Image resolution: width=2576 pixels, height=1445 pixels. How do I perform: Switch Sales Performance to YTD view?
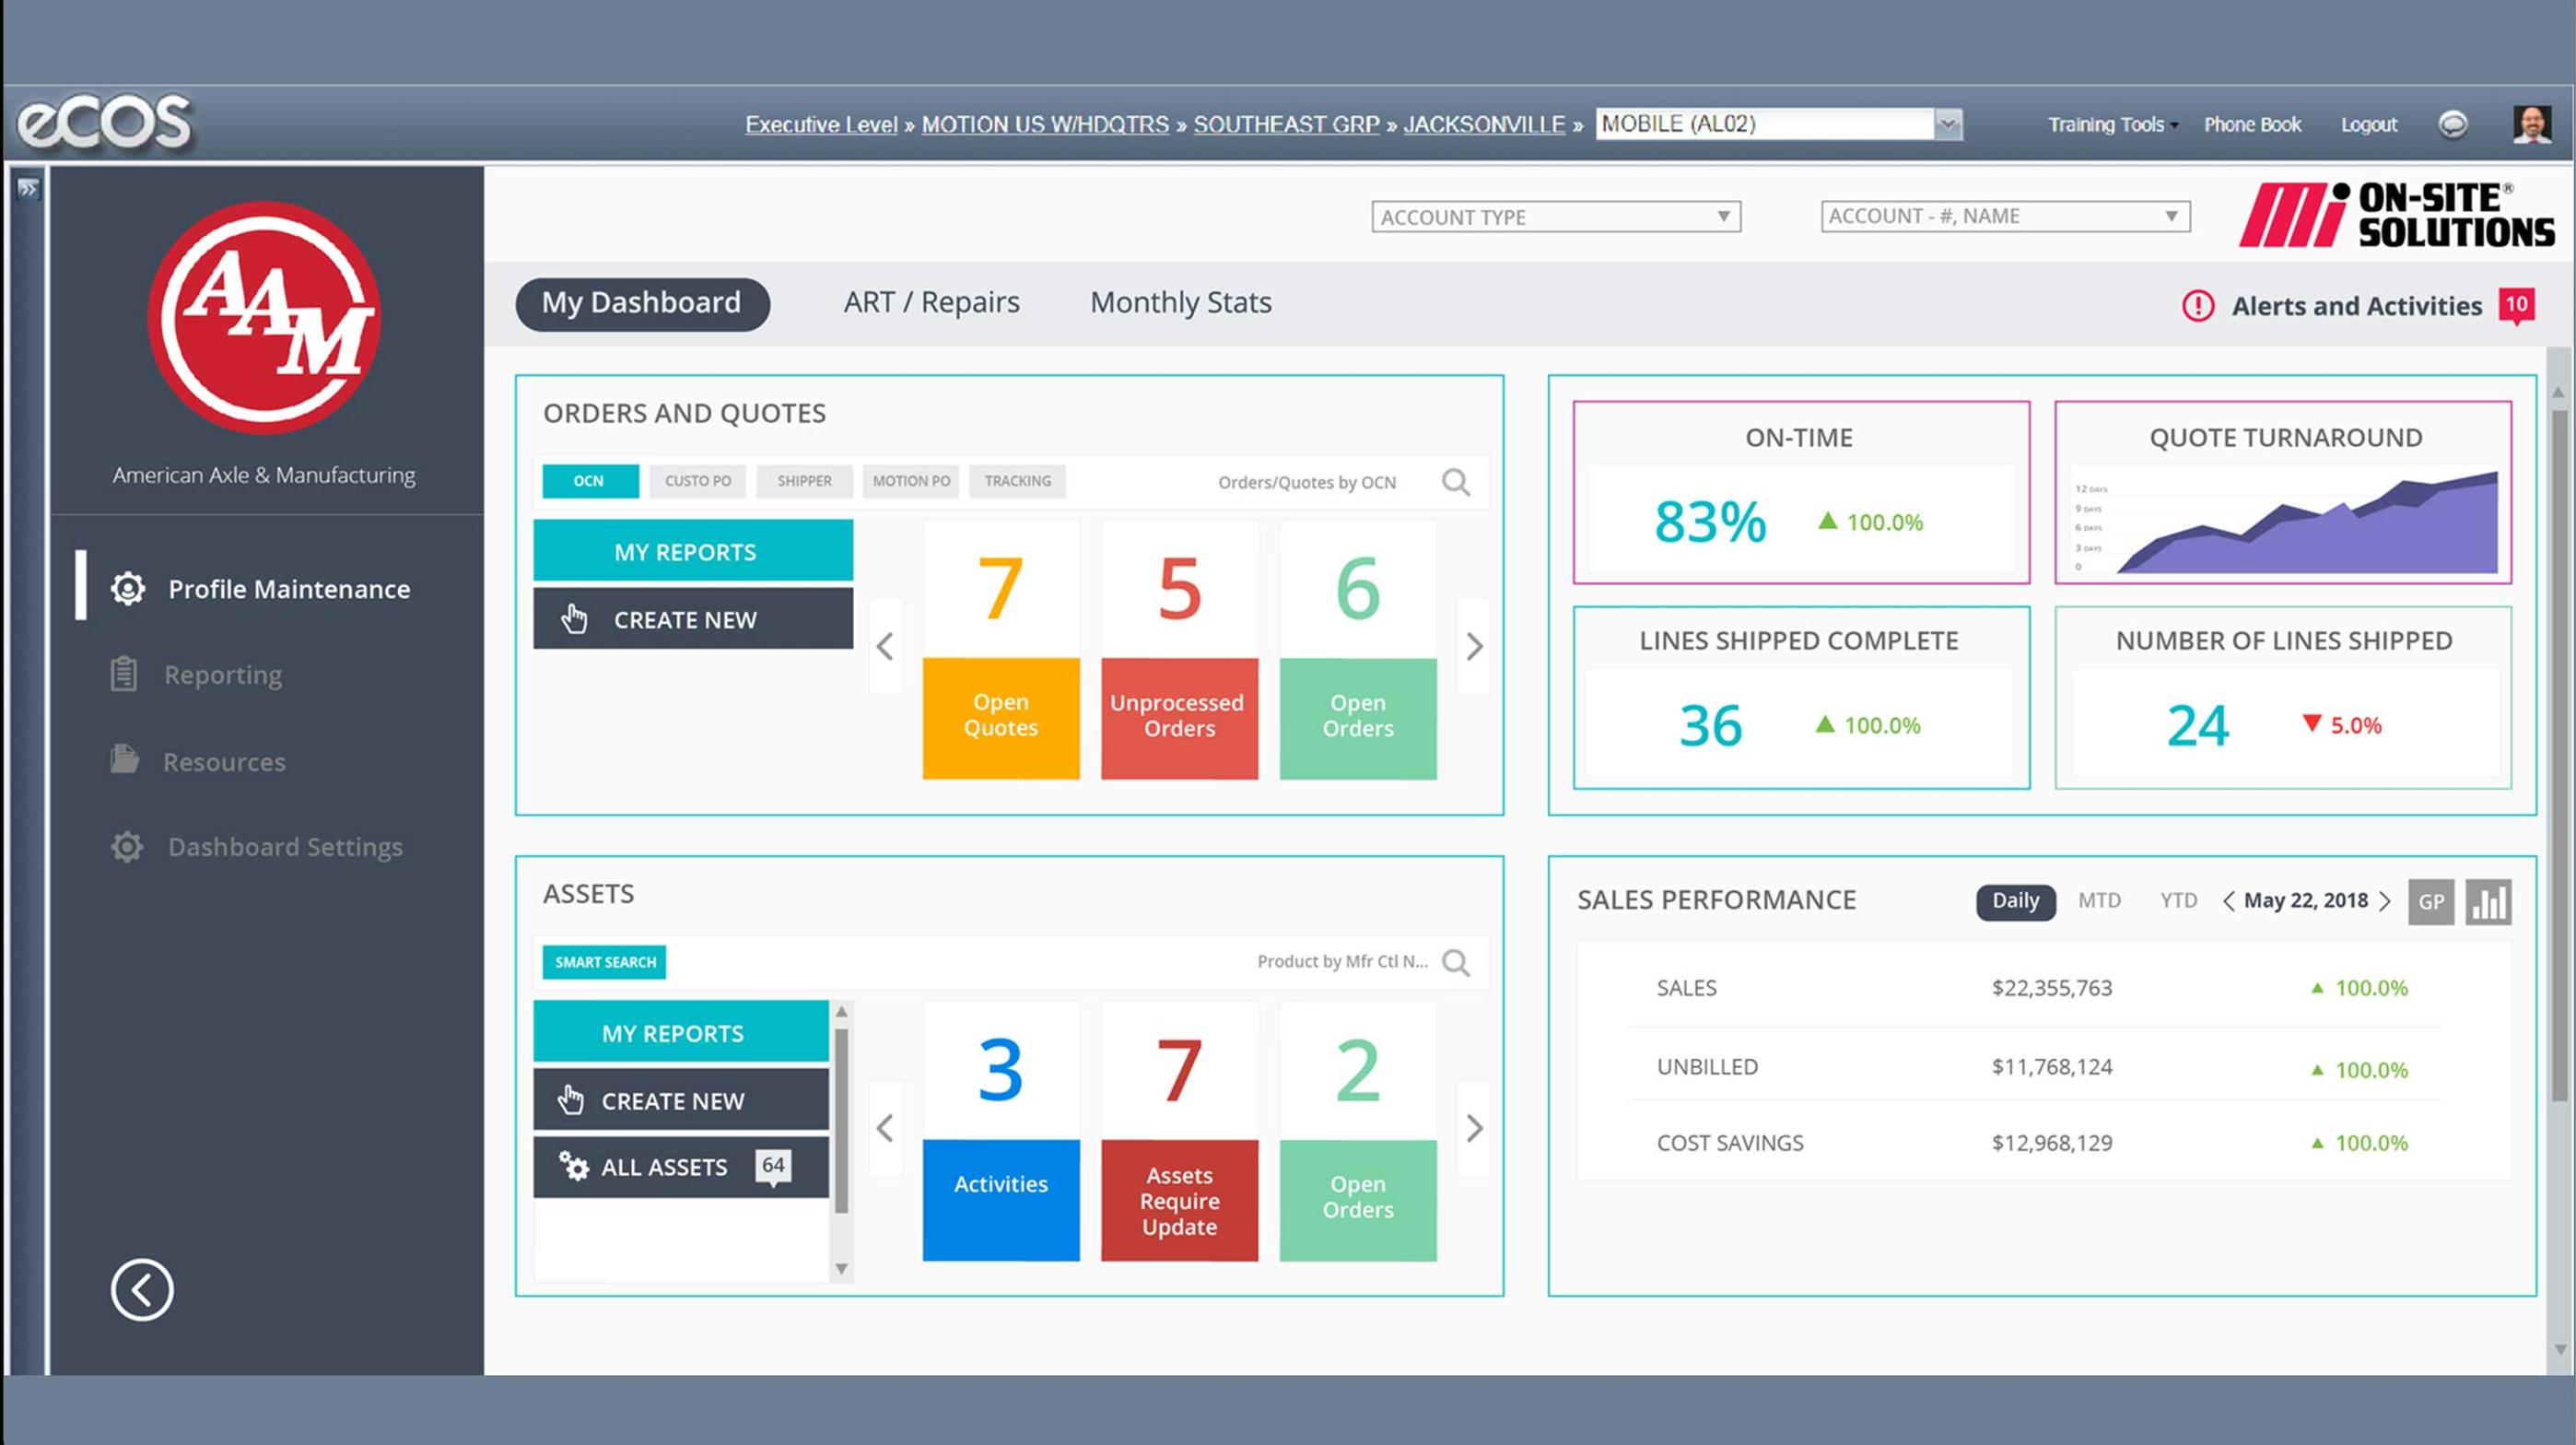2178,900
